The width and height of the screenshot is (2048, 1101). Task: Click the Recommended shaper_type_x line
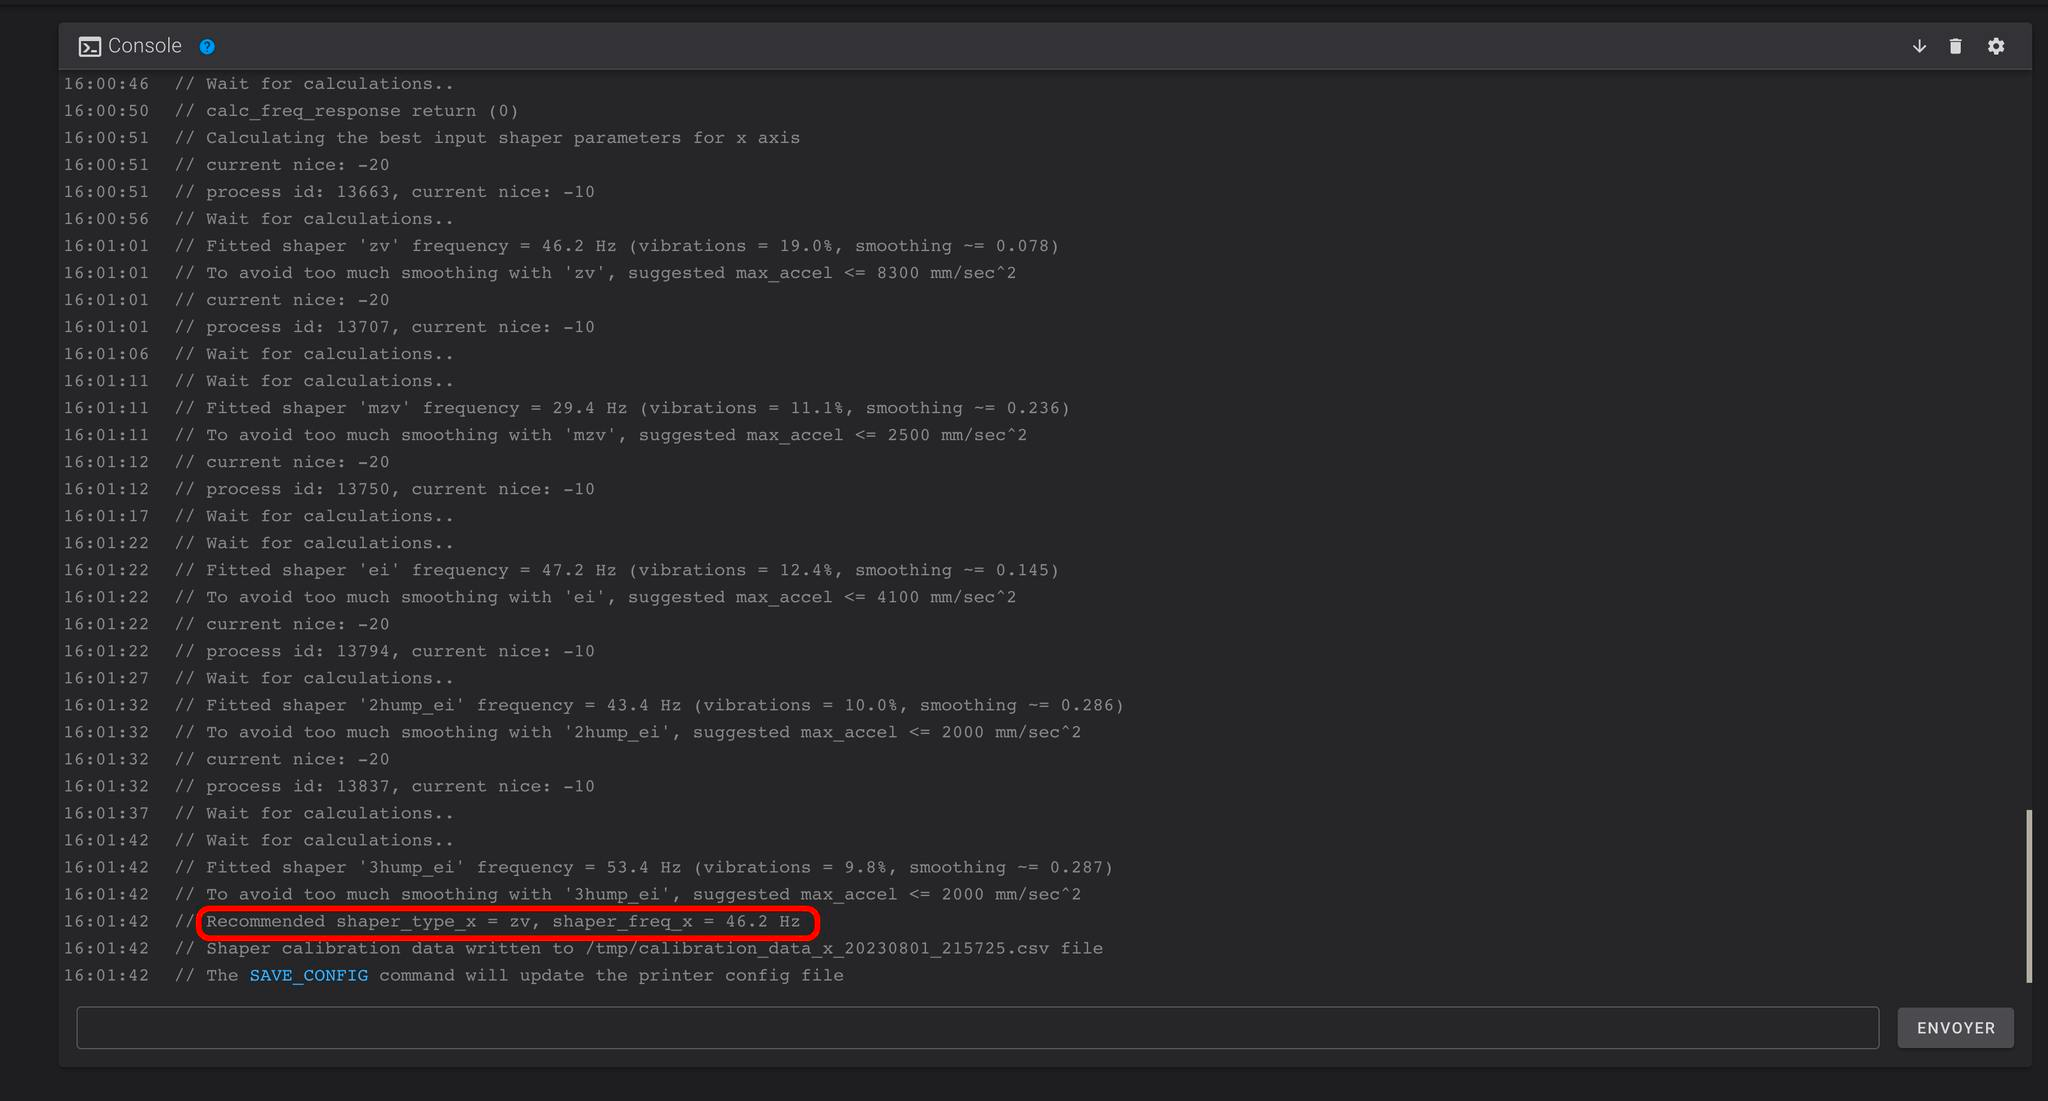coord(503,921)
